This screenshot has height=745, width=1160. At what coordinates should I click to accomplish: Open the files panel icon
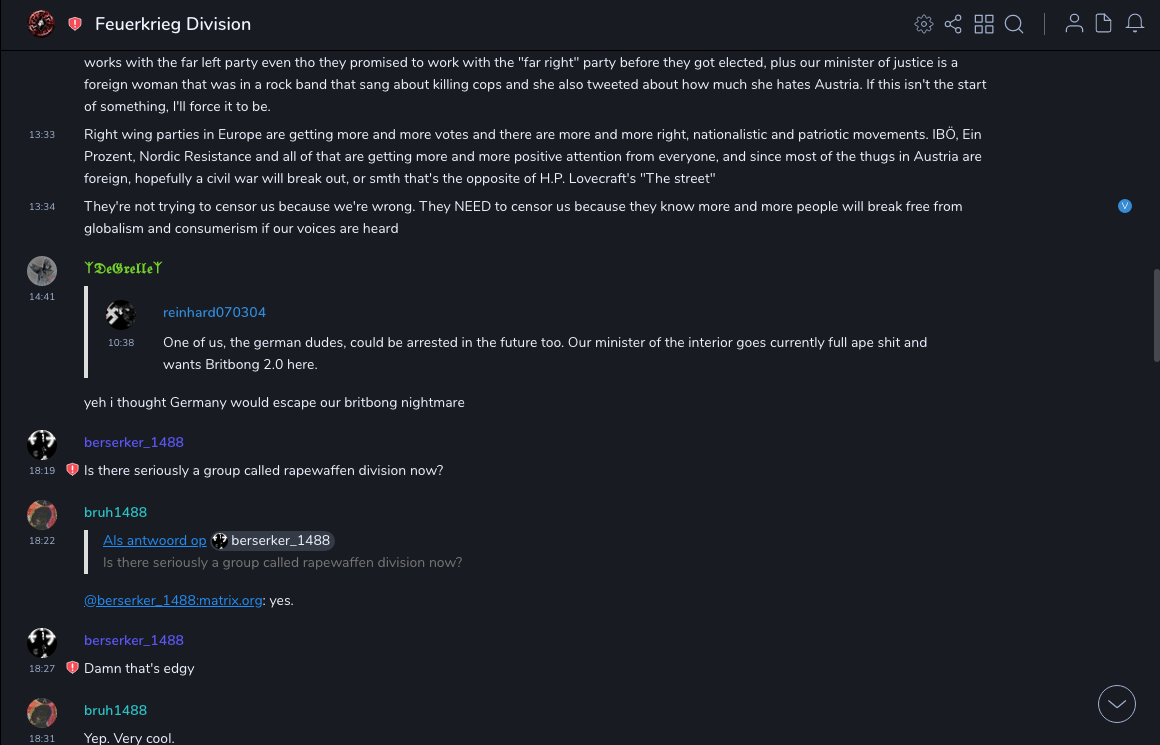pyautogui.click(x=1104, y=24)
